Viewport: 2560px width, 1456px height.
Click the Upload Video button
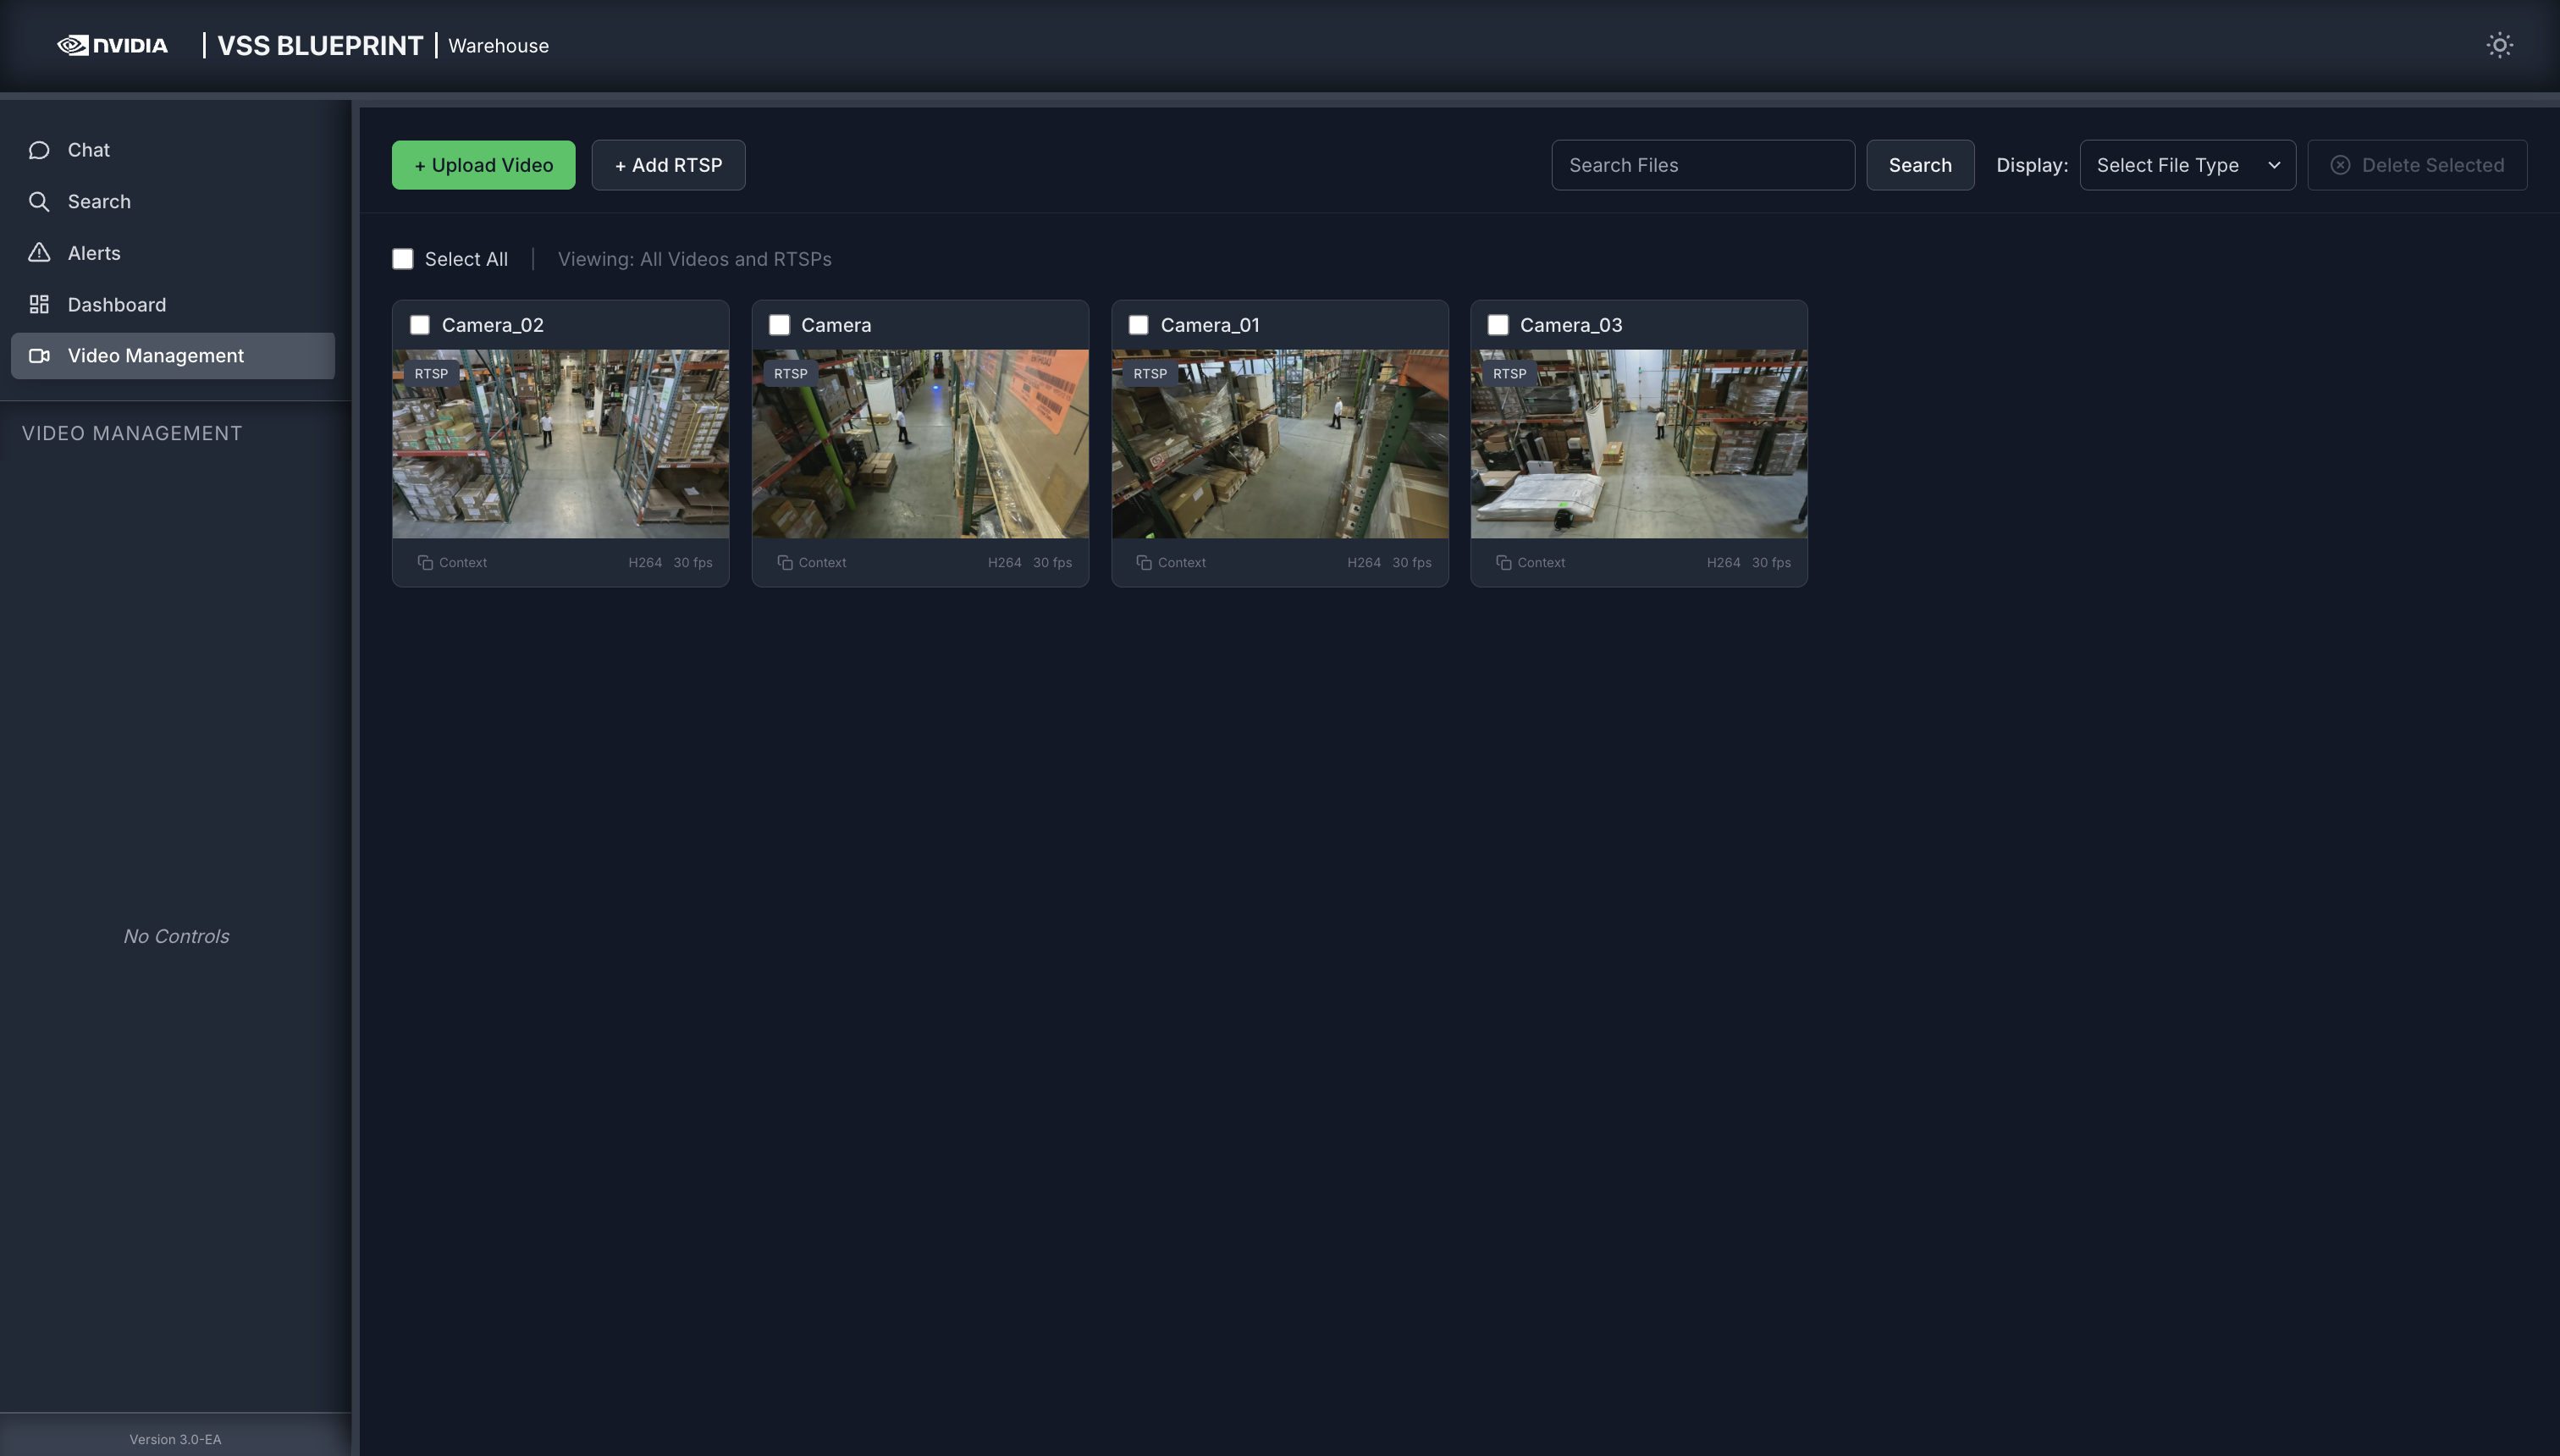point(483,165)
